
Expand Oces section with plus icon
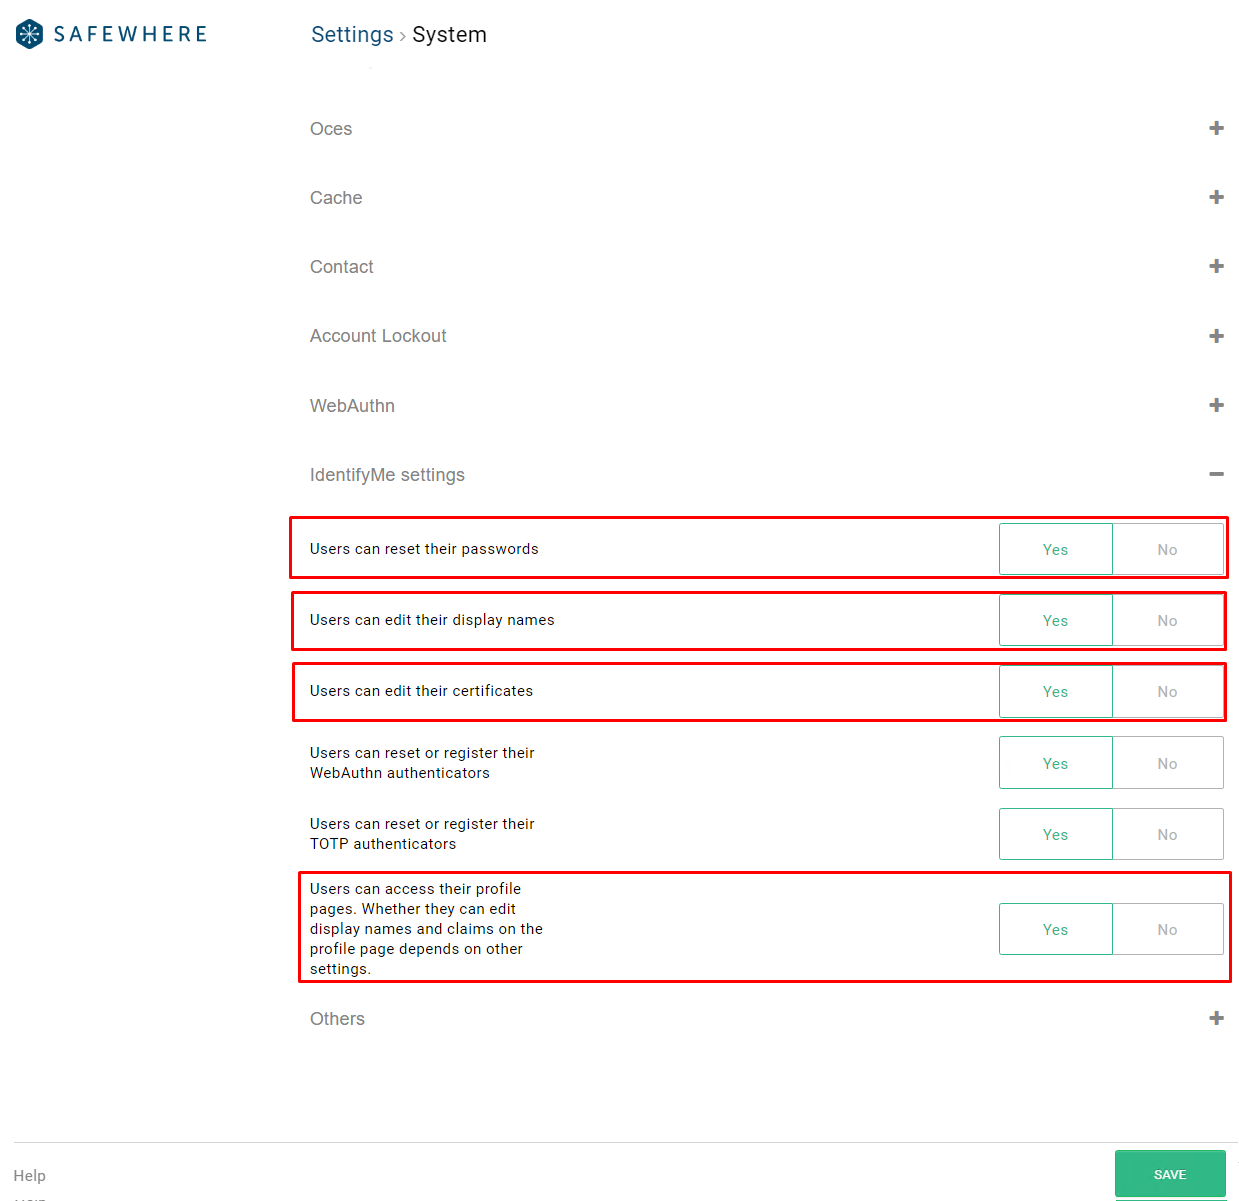(1216, 128)
